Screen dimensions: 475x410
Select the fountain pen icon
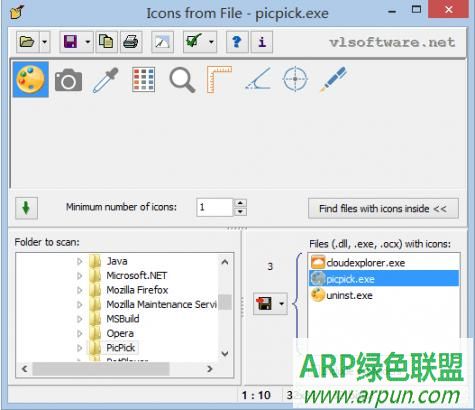(x=333, y=79)
